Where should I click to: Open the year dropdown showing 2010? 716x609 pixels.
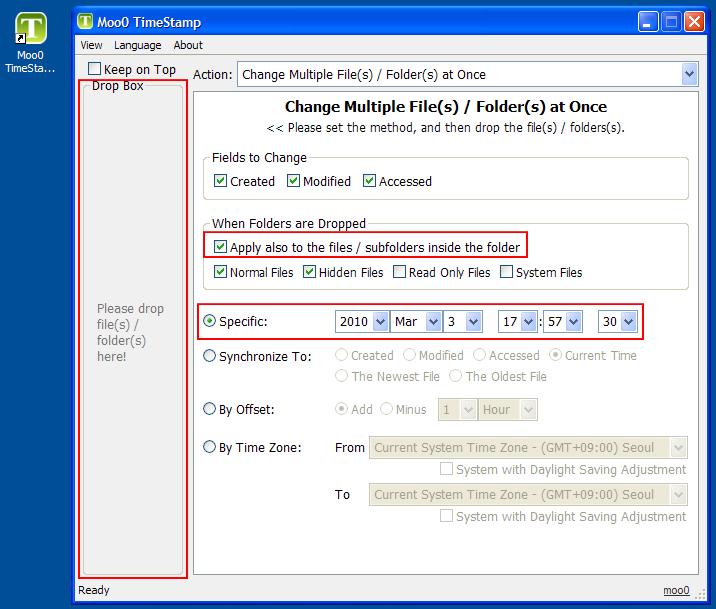(380, 322)
